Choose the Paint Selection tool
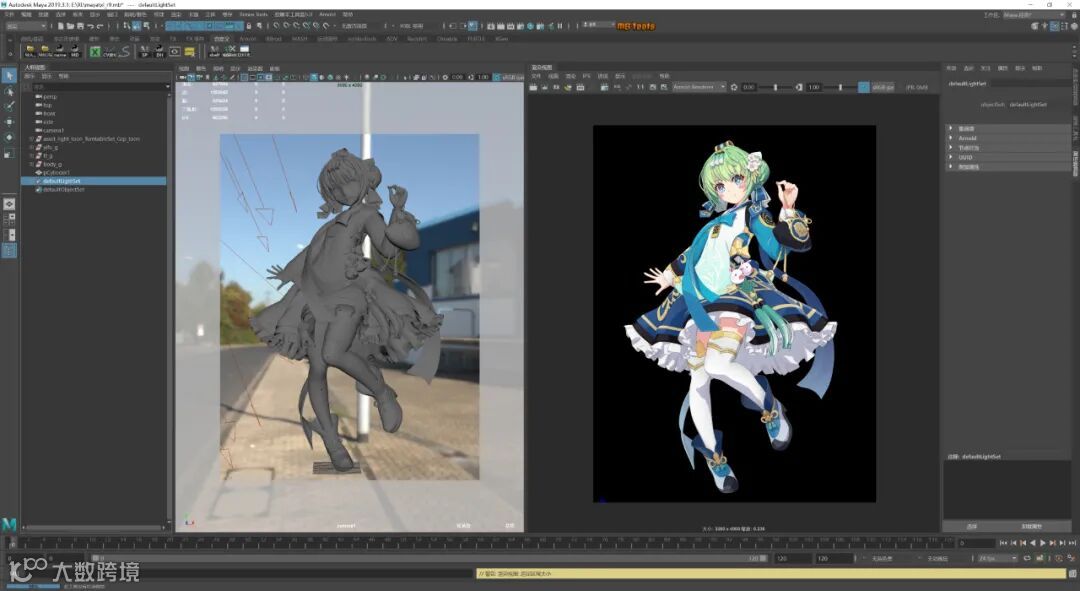Viewport: 1080px width, 591px height. tap(9, 106)
